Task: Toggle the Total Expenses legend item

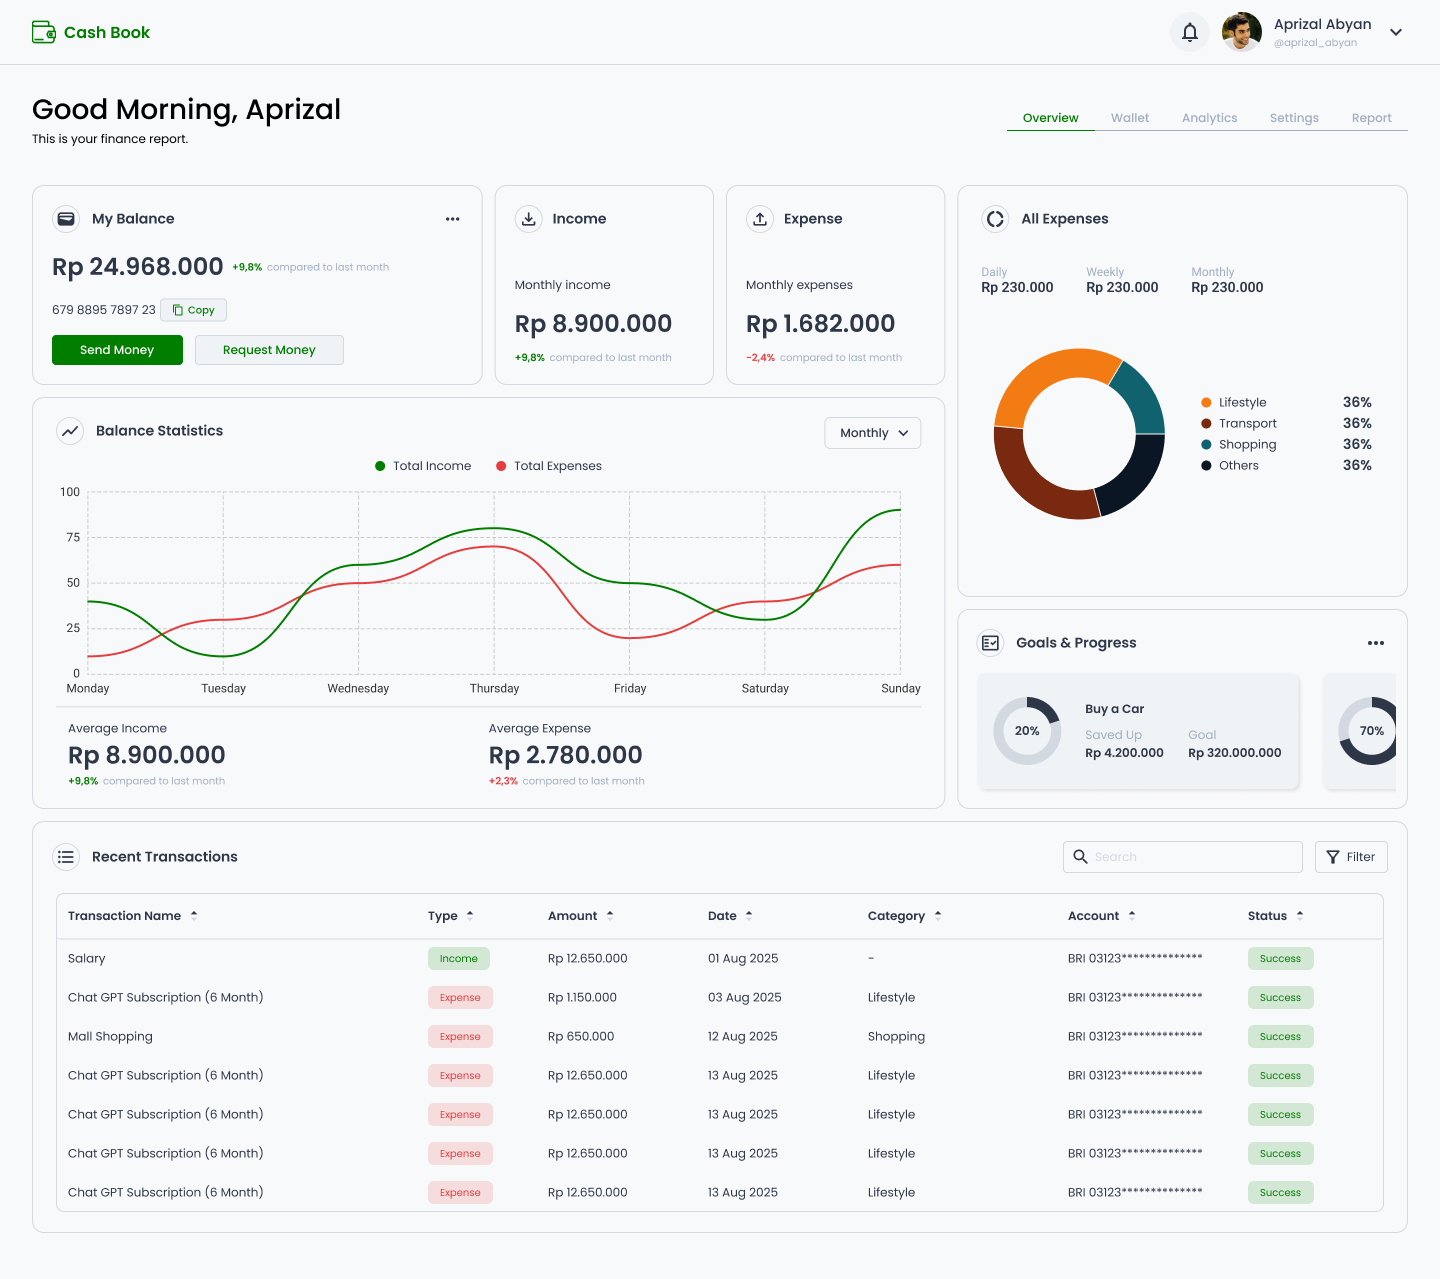Action: tap(549, 466)
